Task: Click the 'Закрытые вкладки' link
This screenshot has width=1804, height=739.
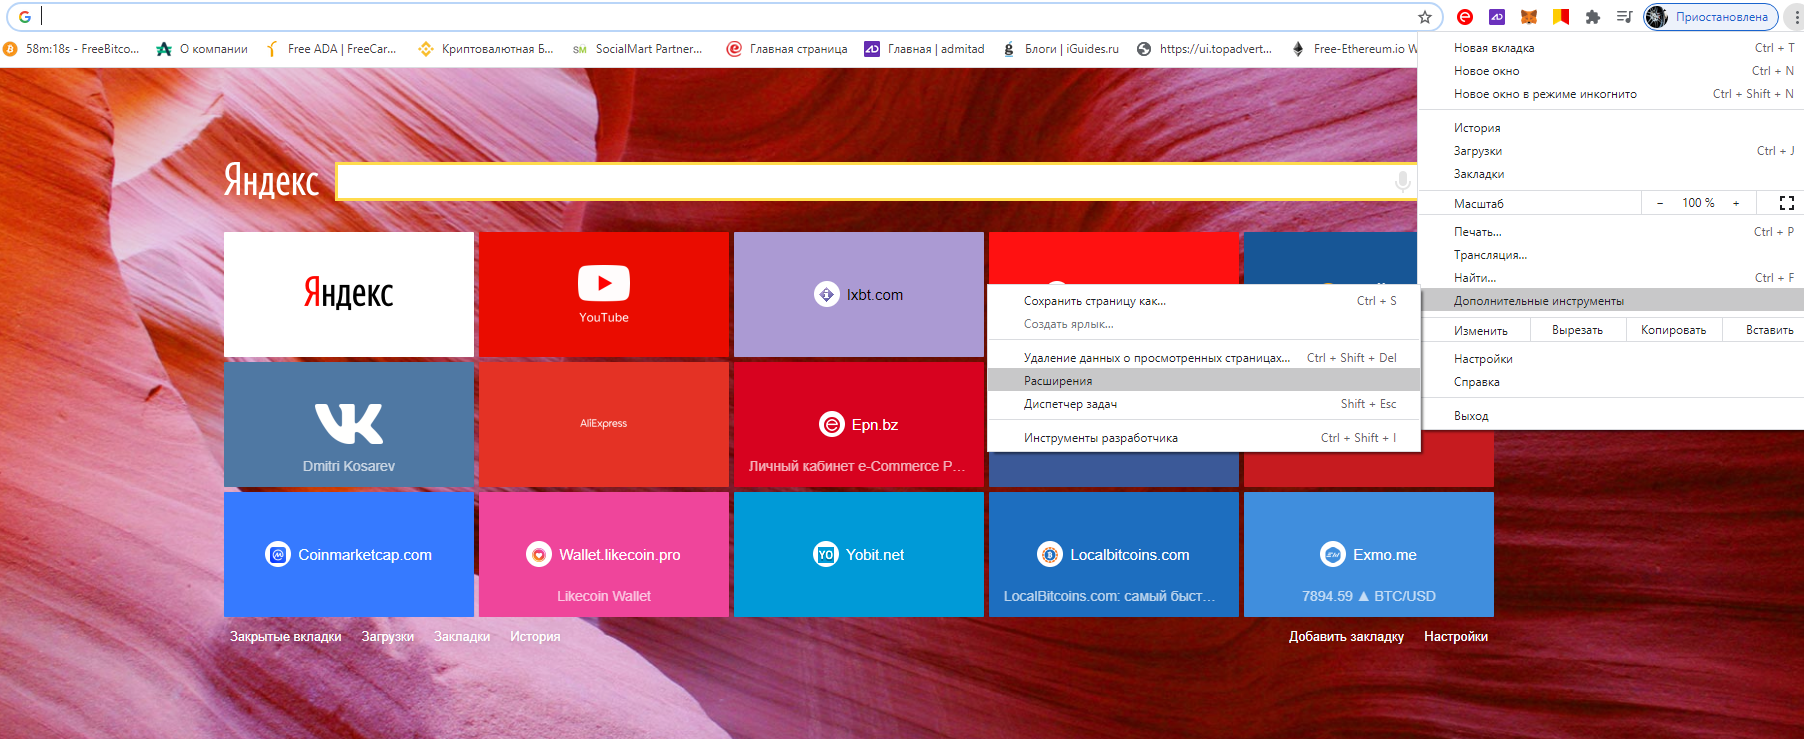Action: pos(286,637)
